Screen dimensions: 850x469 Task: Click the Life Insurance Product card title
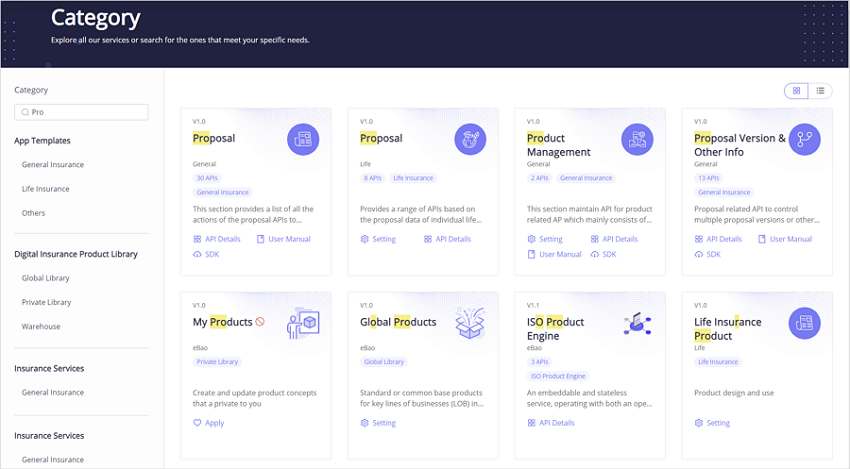727,329
